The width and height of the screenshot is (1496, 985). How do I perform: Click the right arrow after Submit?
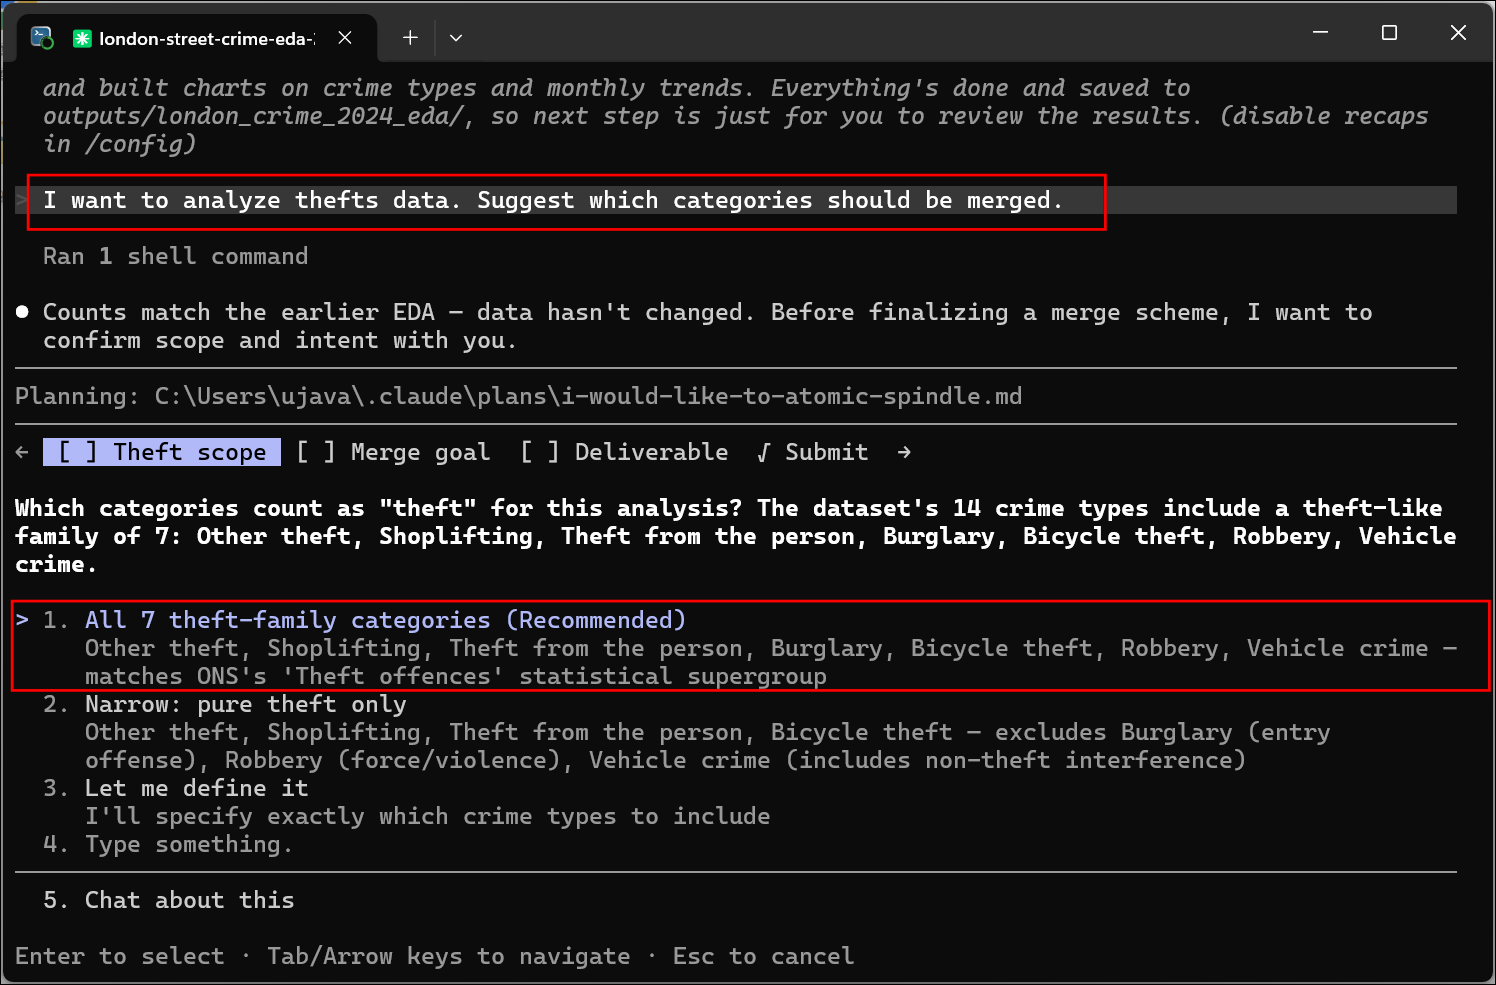[x=904, y=452]
